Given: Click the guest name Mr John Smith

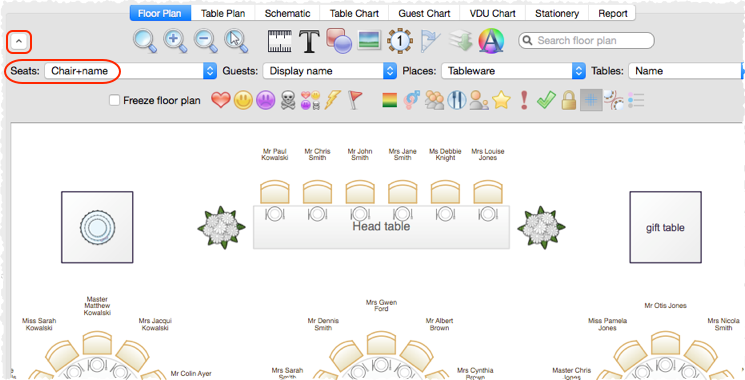Looking at the screenshot, I should (360, 154).
